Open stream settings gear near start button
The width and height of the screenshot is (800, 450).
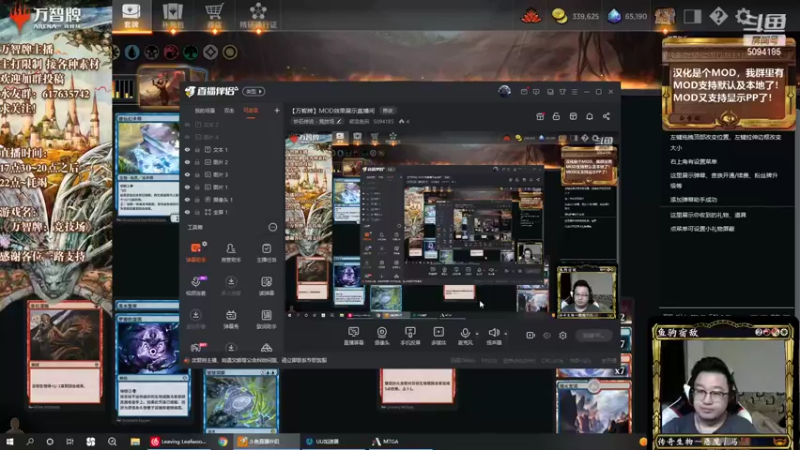(x=563, y=335)
